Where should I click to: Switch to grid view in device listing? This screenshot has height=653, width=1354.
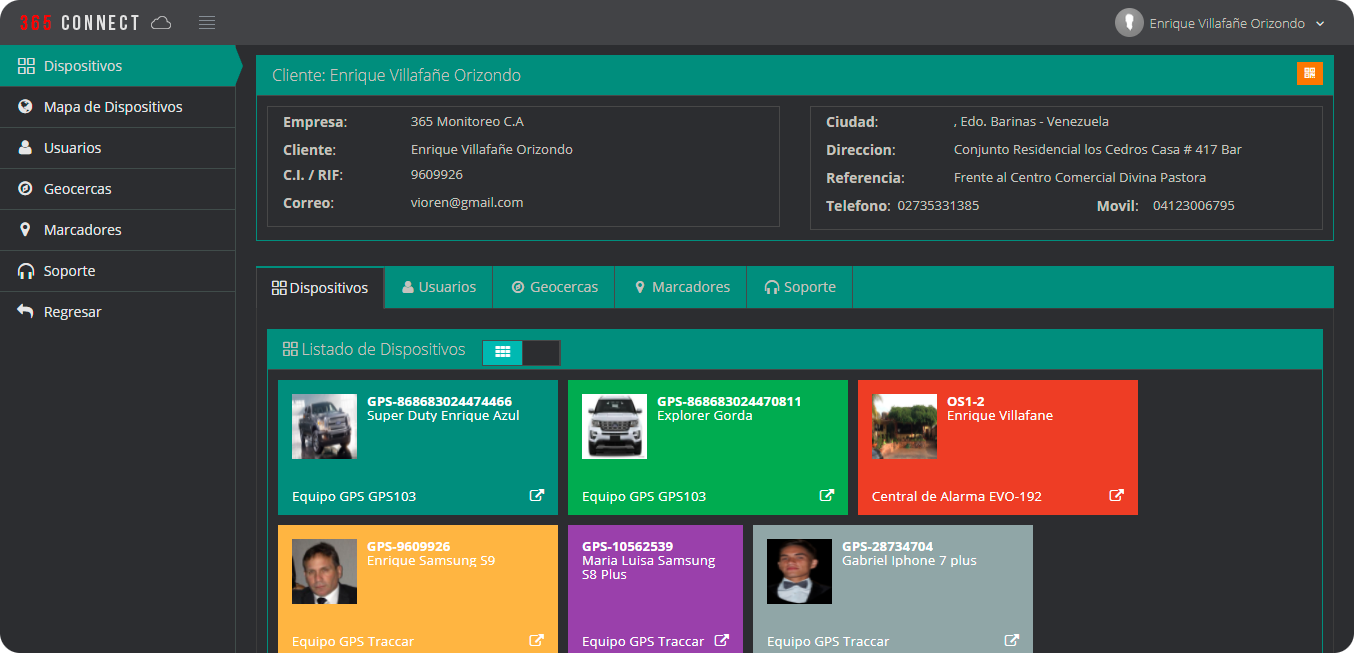click(x=503, y=352)
